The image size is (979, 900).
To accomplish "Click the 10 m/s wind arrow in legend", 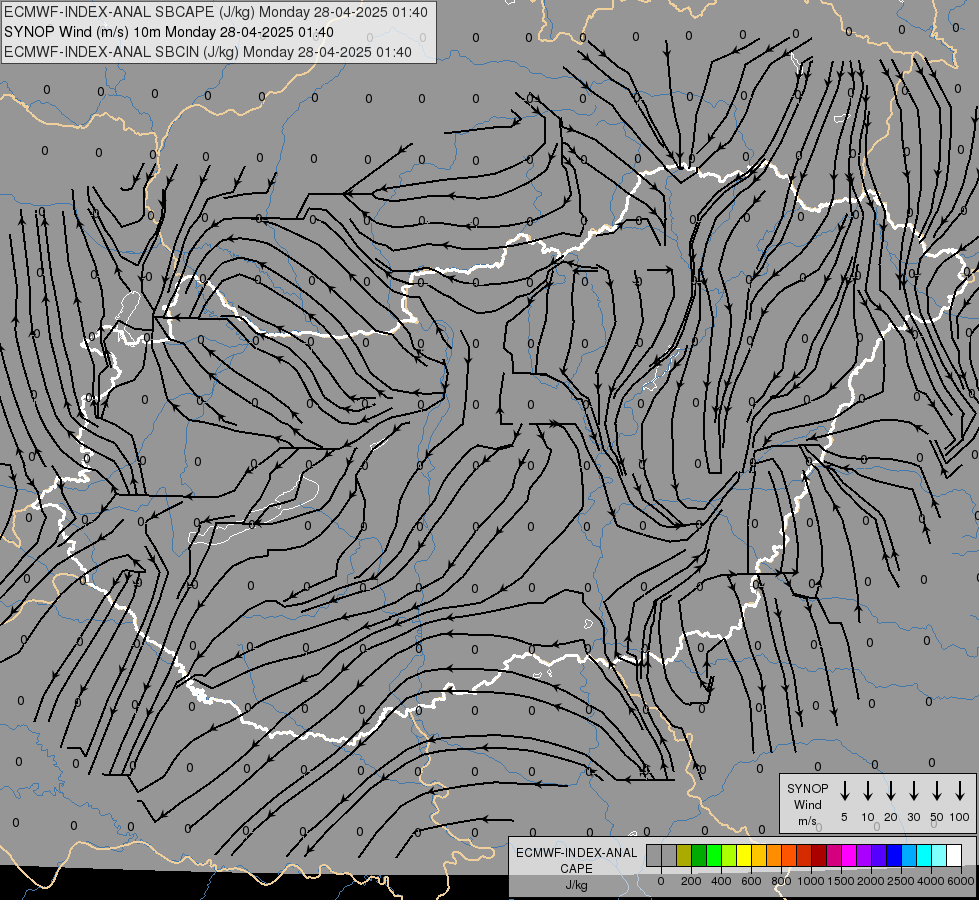I will point(868,791).
